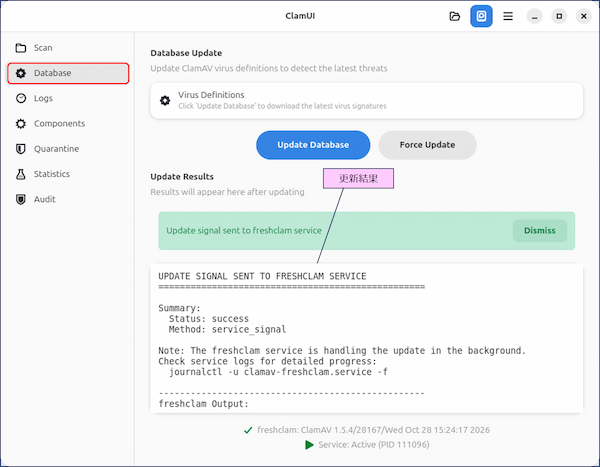
Task: Click the 'Service: Active (PID 111096)' text
Action: tap(374, 445)
